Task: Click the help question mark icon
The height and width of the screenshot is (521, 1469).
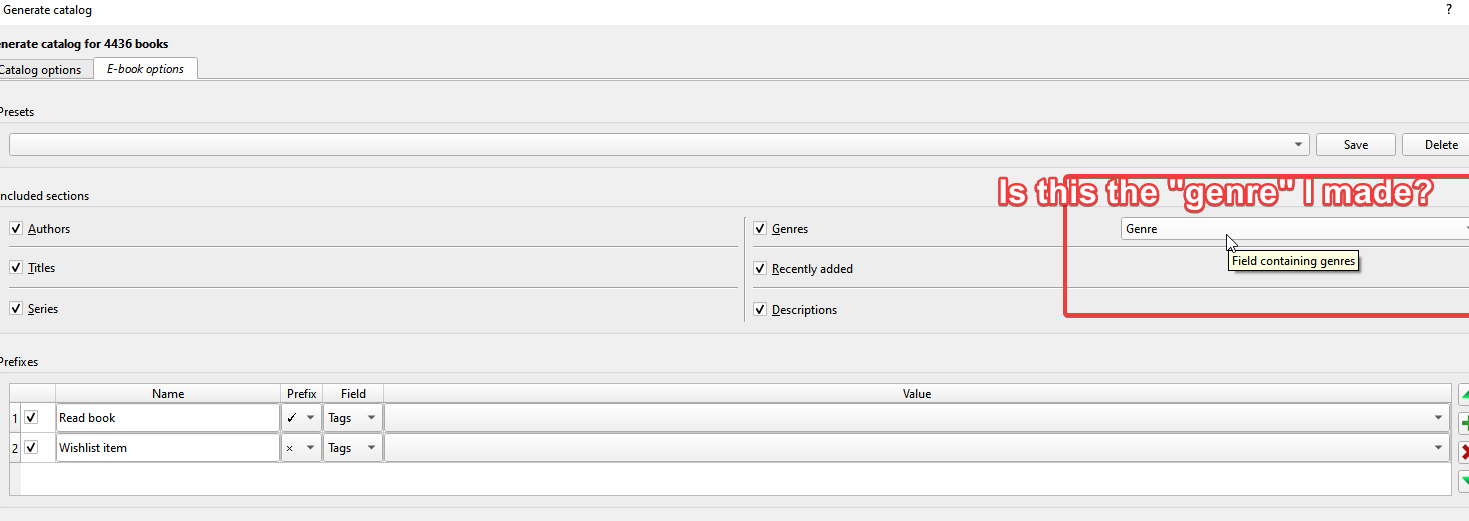Action: point(1449,9)
